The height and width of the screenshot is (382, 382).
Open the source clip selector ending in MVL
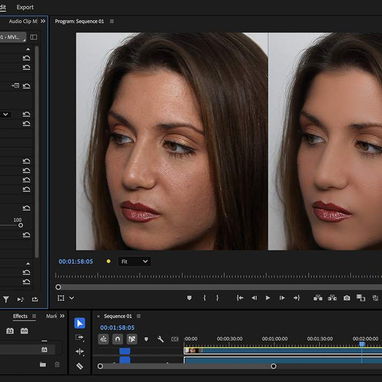click(13, 37)
